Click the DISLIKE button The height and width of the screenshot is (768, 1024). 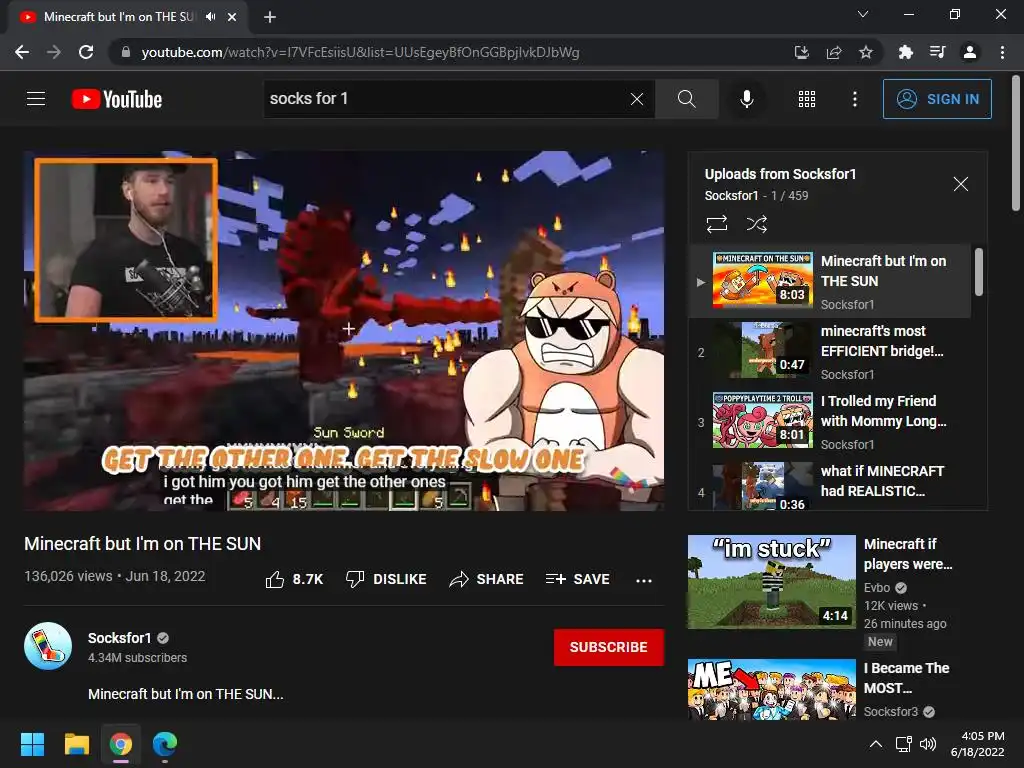tap(386, 579)
